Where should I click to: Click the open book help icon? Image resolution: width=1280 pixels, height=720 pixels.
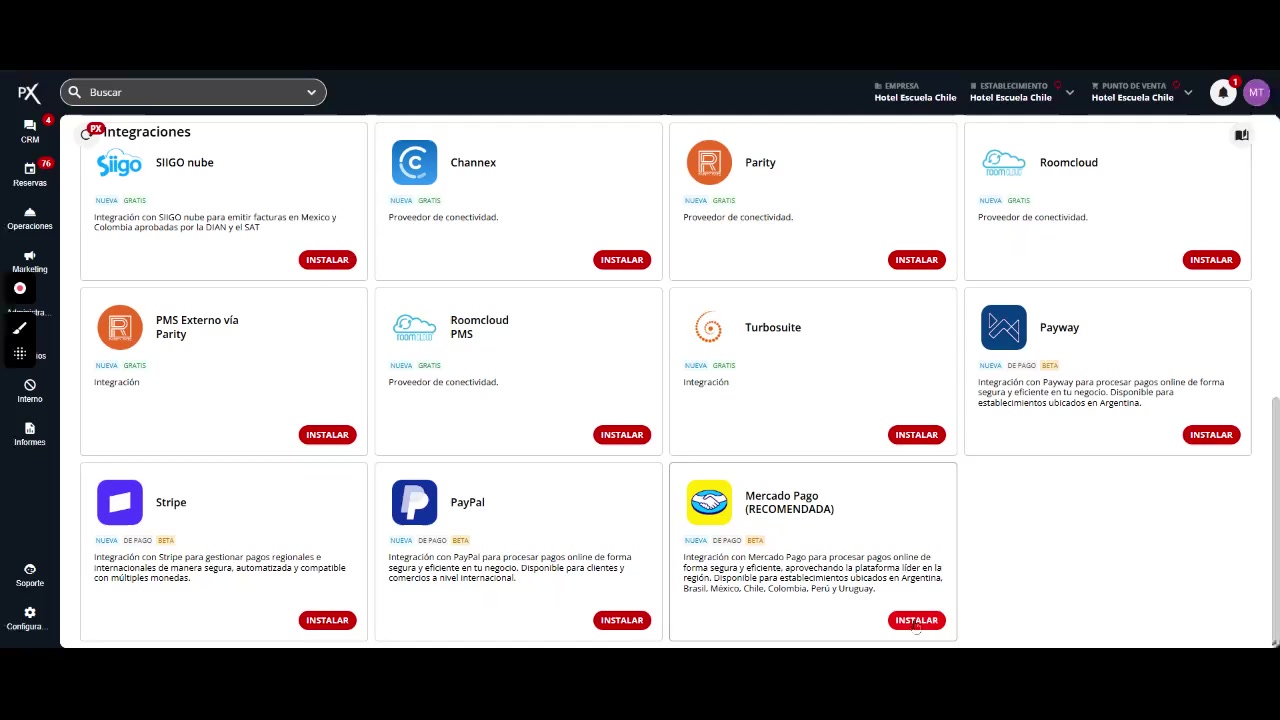click(x=1241, y=135)
